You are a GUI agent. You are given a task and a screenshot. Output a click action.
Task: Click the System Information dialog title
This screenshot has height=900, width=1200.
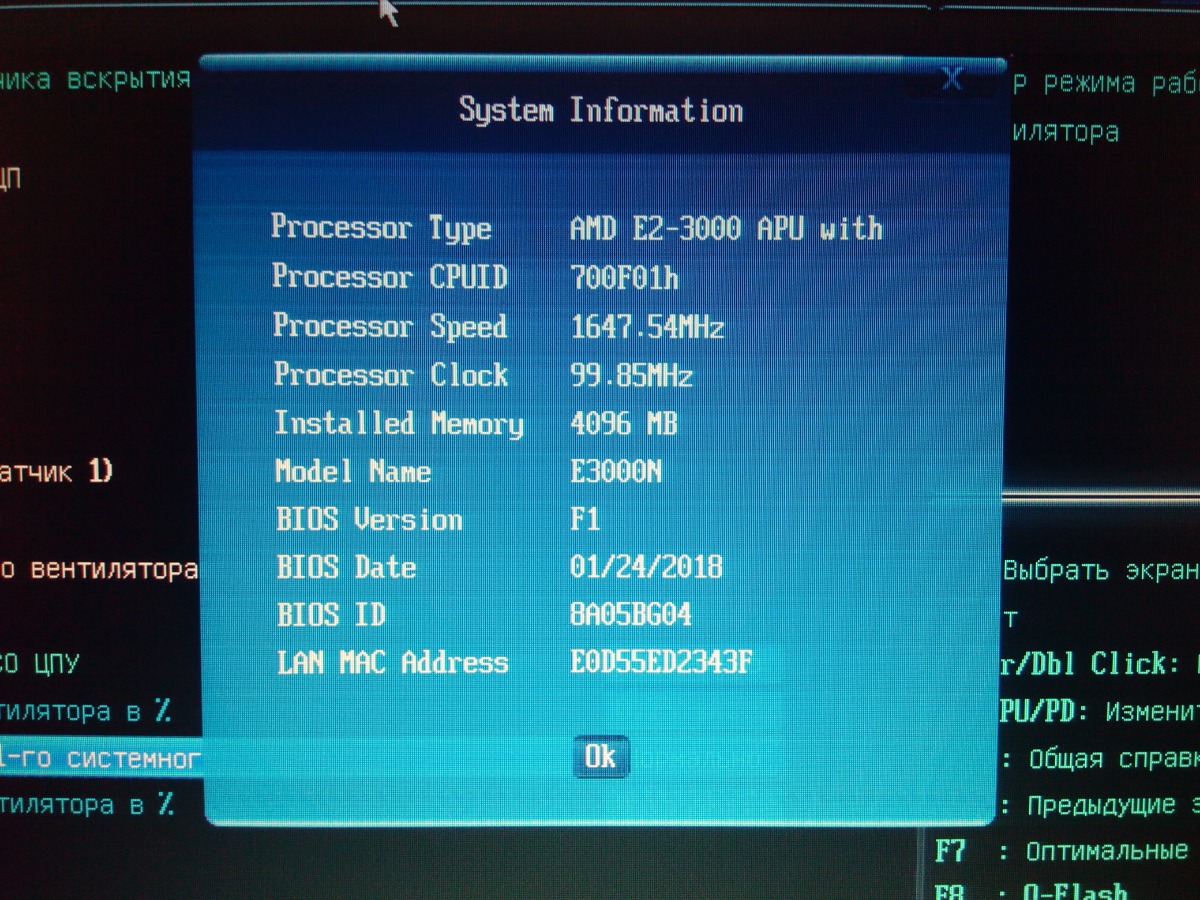click(600, 110)
